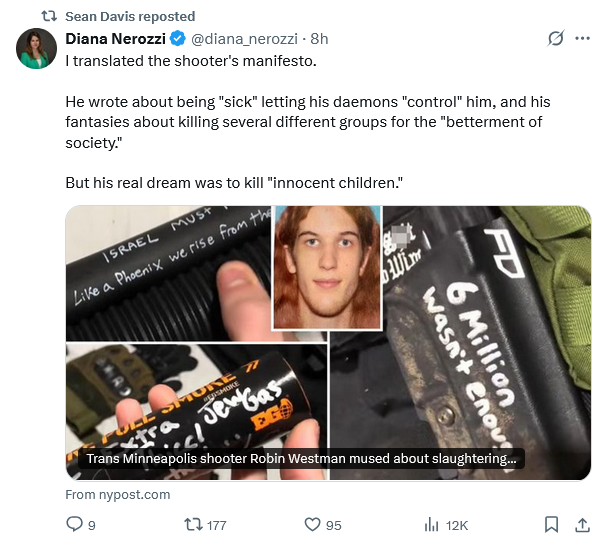Open view analytics bar chart icon
The height and width of the screenshot is (547, 609).
tap(432, 524)
